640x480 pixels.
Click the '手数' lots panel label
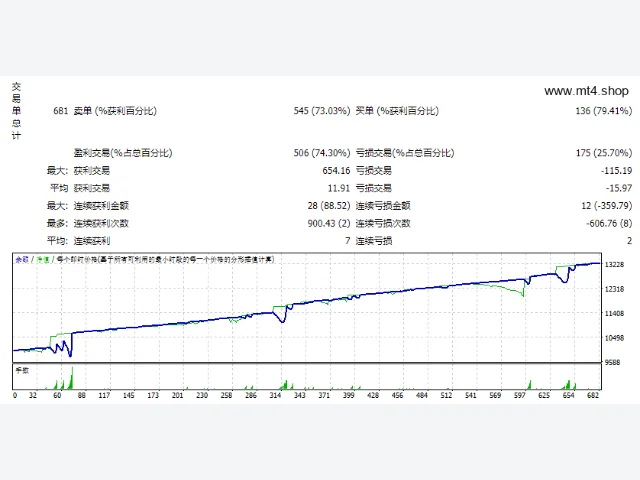click(22, 370)
